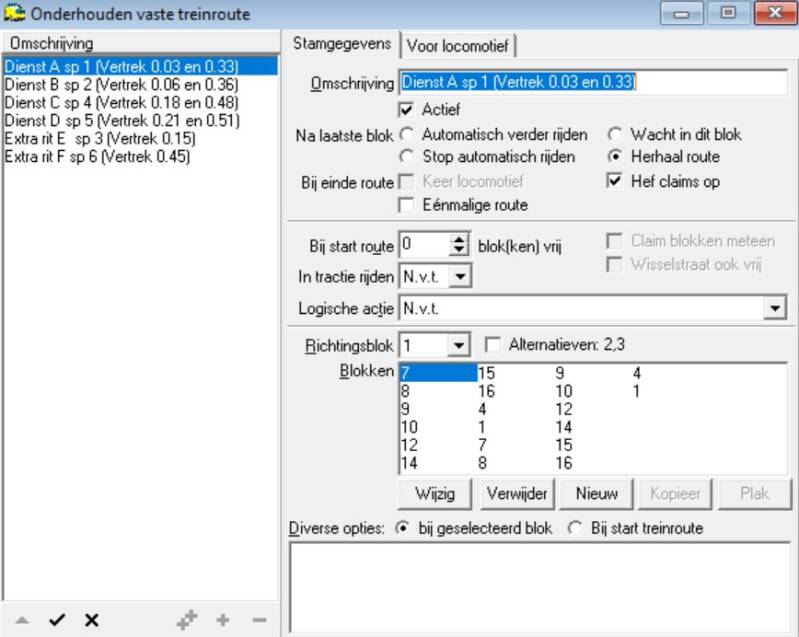The width and height of the screenshot is (799, 637).
Task: Click the Nieuw button
Action: coord(596,493)
